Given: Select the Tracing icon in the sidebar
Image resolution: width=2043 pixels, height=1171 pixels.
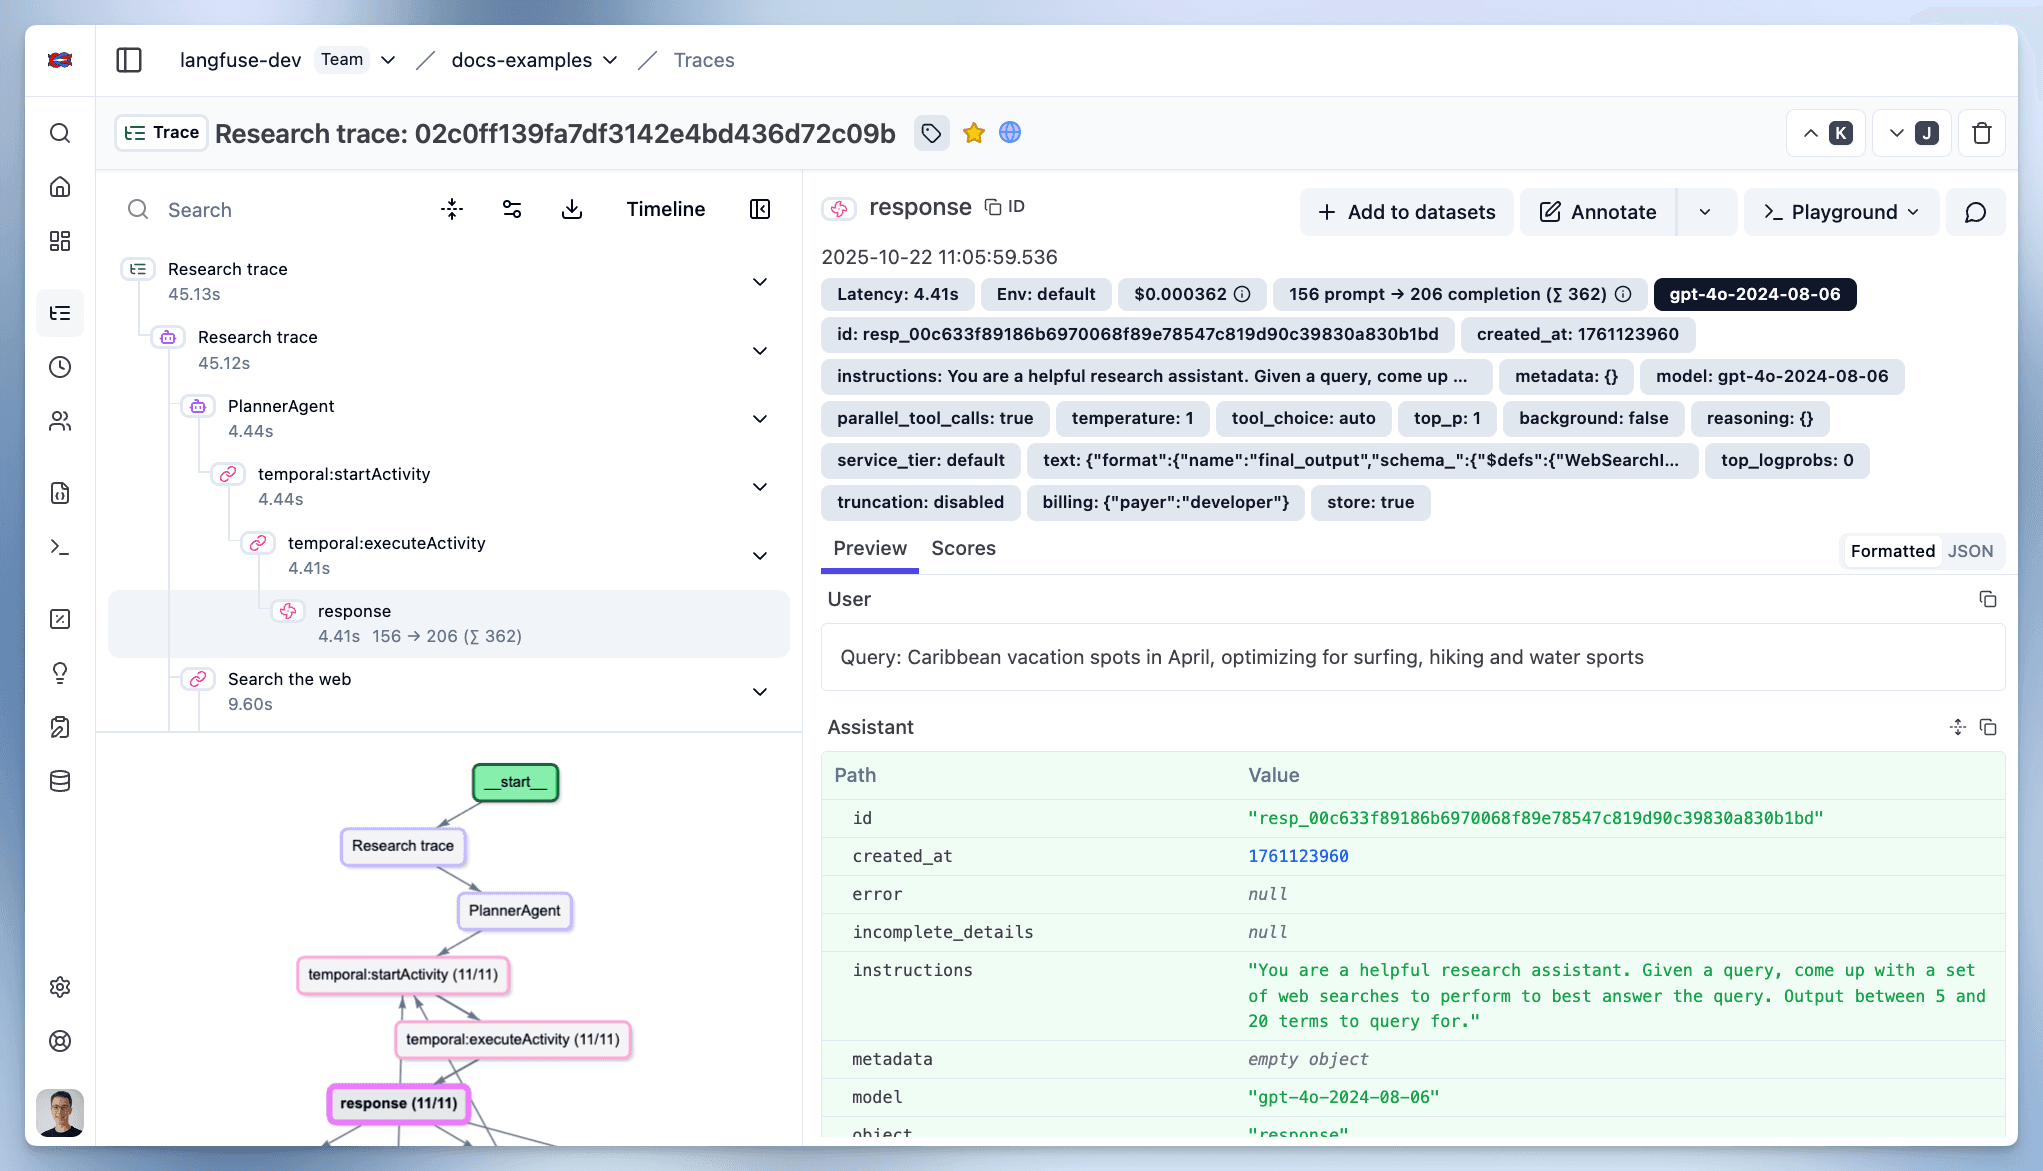Looking at the screenshot, I should point(60,313).
